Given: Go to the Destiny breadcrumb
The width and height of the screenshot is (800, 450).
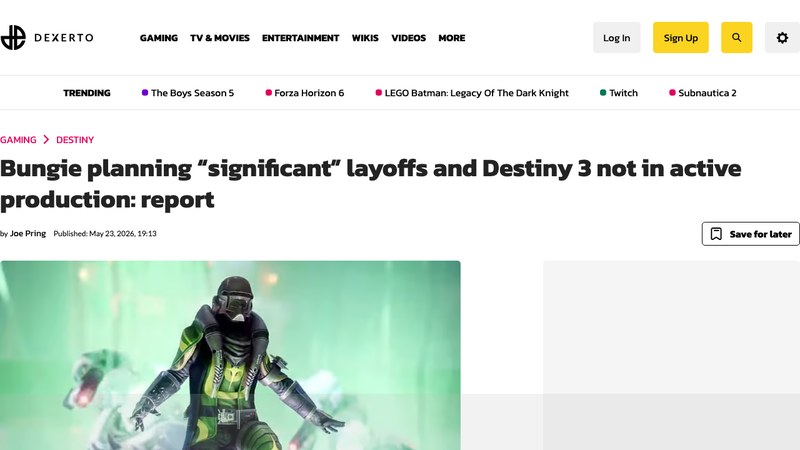Looking at the screenshot, I should coord(75,140).
